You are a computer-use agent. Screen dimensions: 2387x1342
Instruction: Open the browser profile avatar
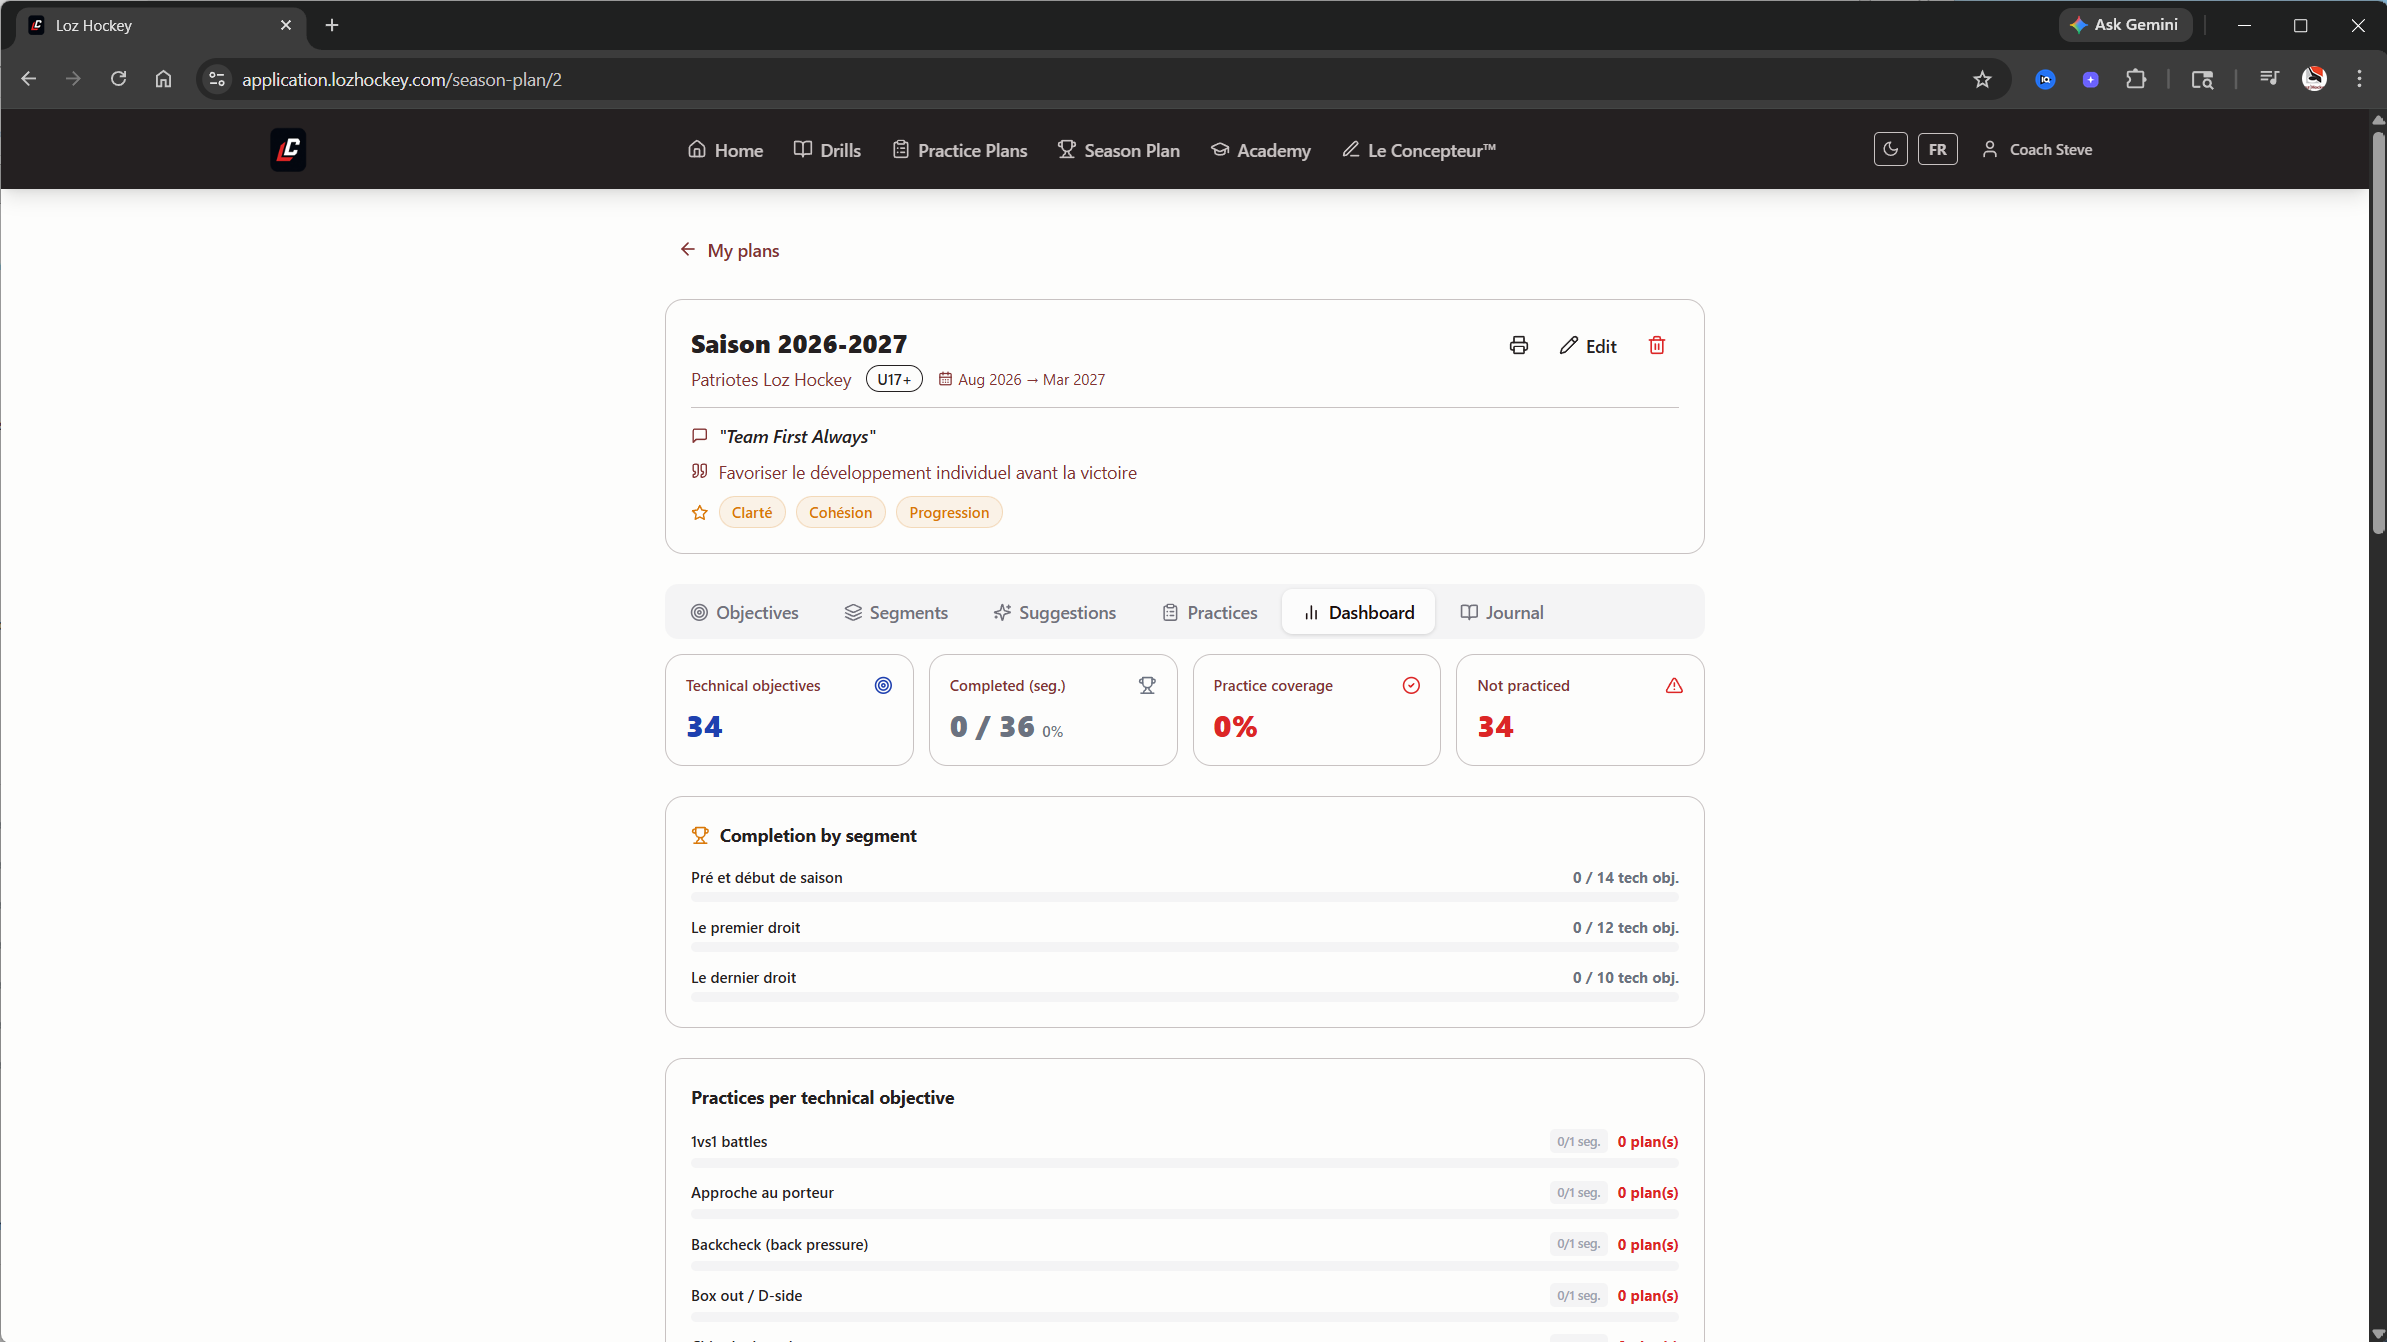pos(2314,79)
